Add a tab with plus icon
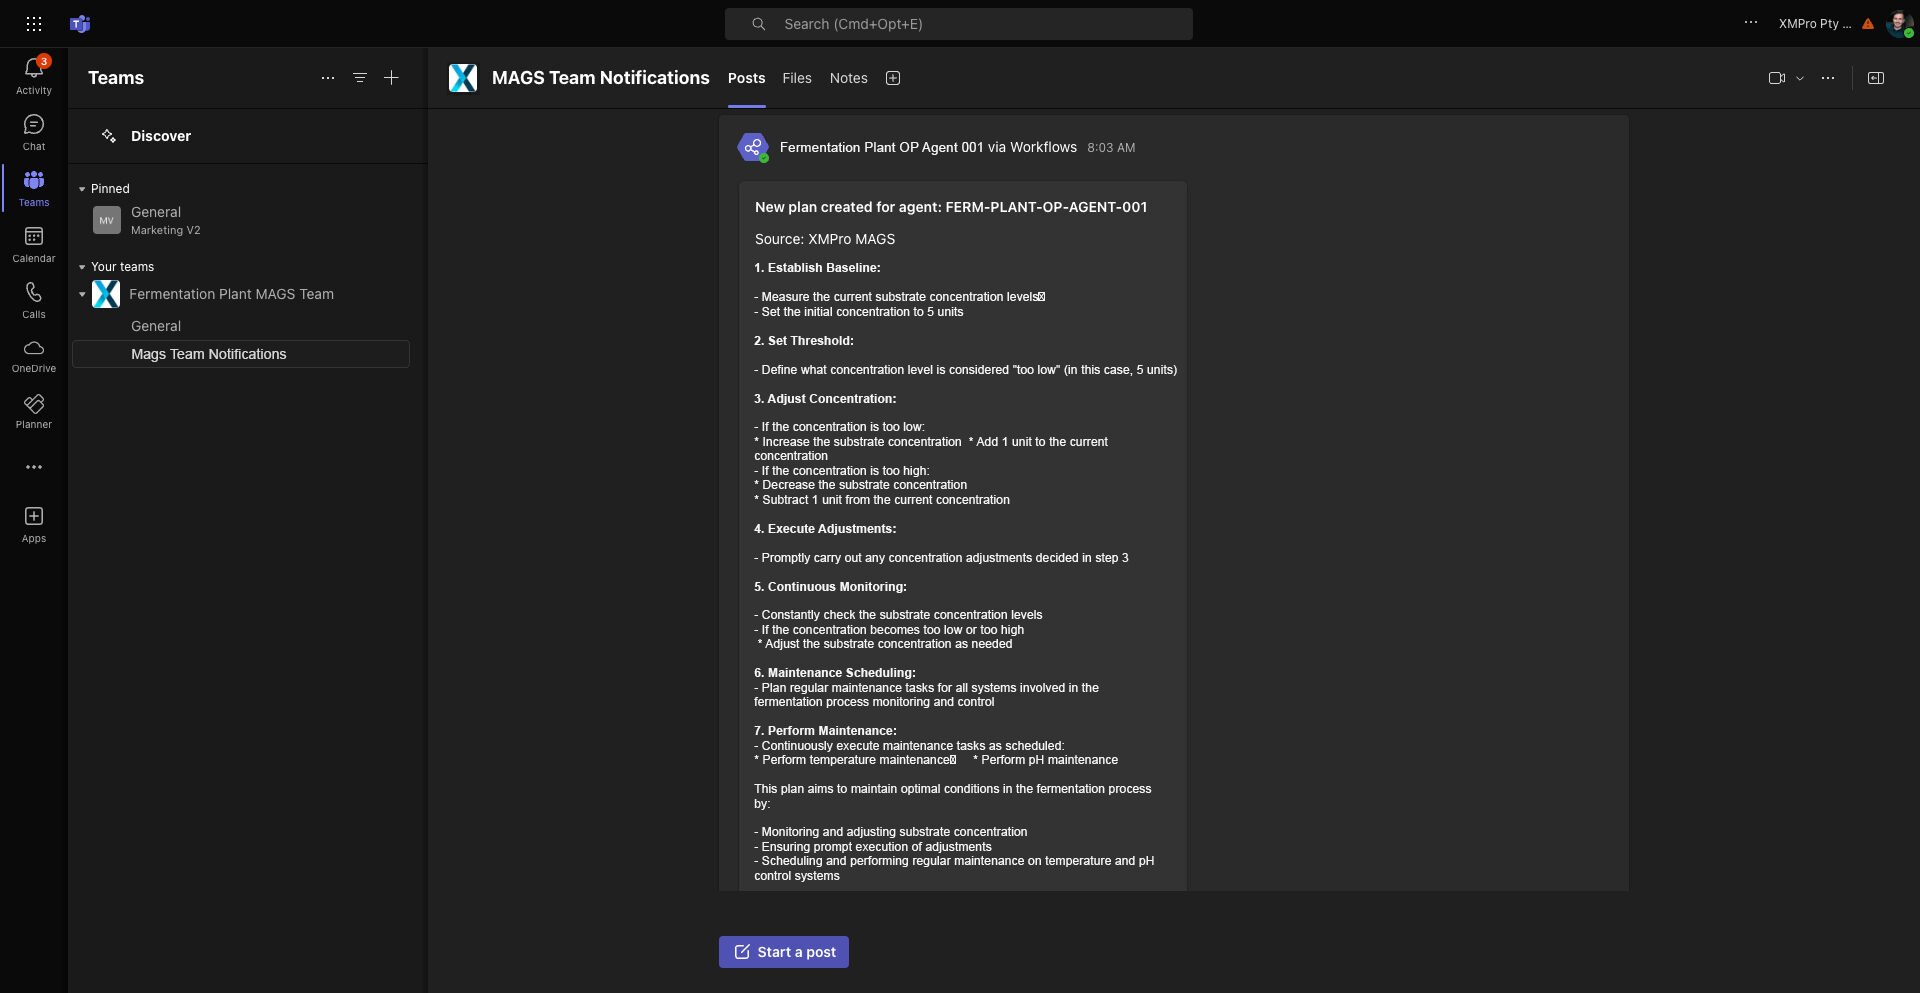This screenshot has height=993, width=1920. pos(893,78)
